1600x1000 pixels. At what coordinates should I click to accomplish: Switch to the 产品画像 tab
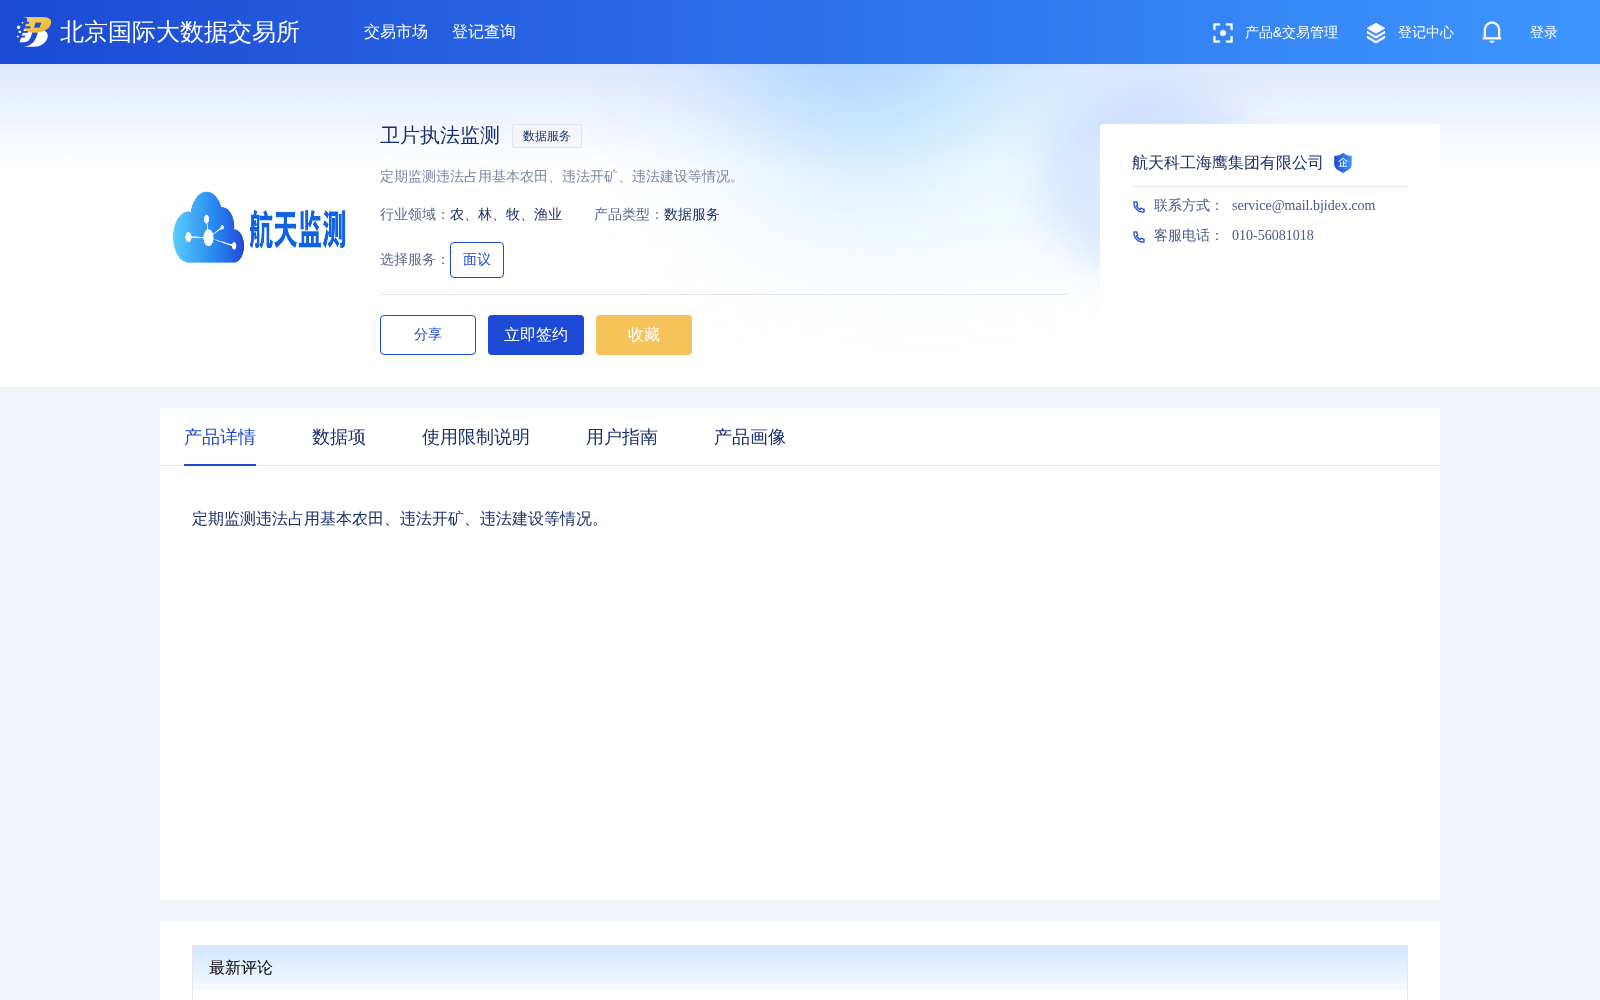pos(750,437)
